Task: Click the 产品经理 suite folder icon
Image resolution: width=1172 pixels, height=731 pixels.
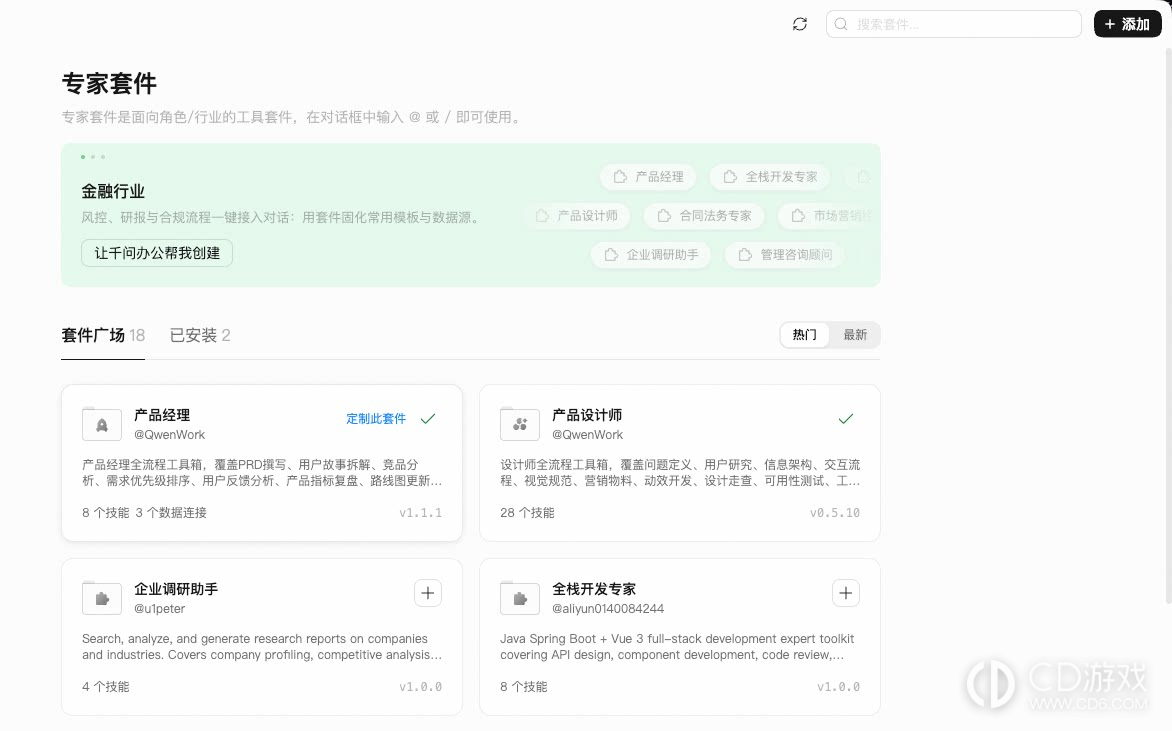Action: 102,424
